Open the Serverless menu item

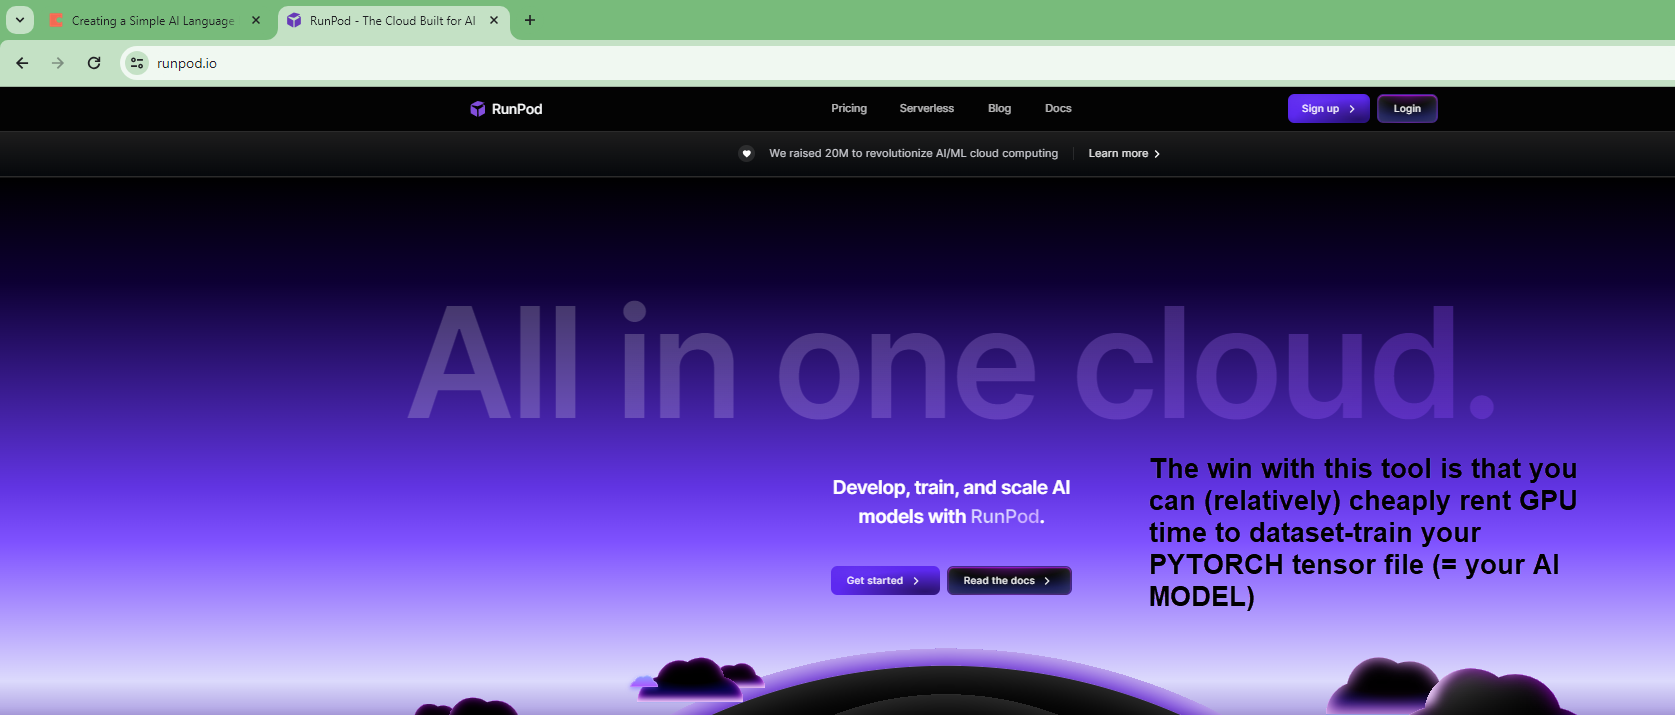(927, 108)
